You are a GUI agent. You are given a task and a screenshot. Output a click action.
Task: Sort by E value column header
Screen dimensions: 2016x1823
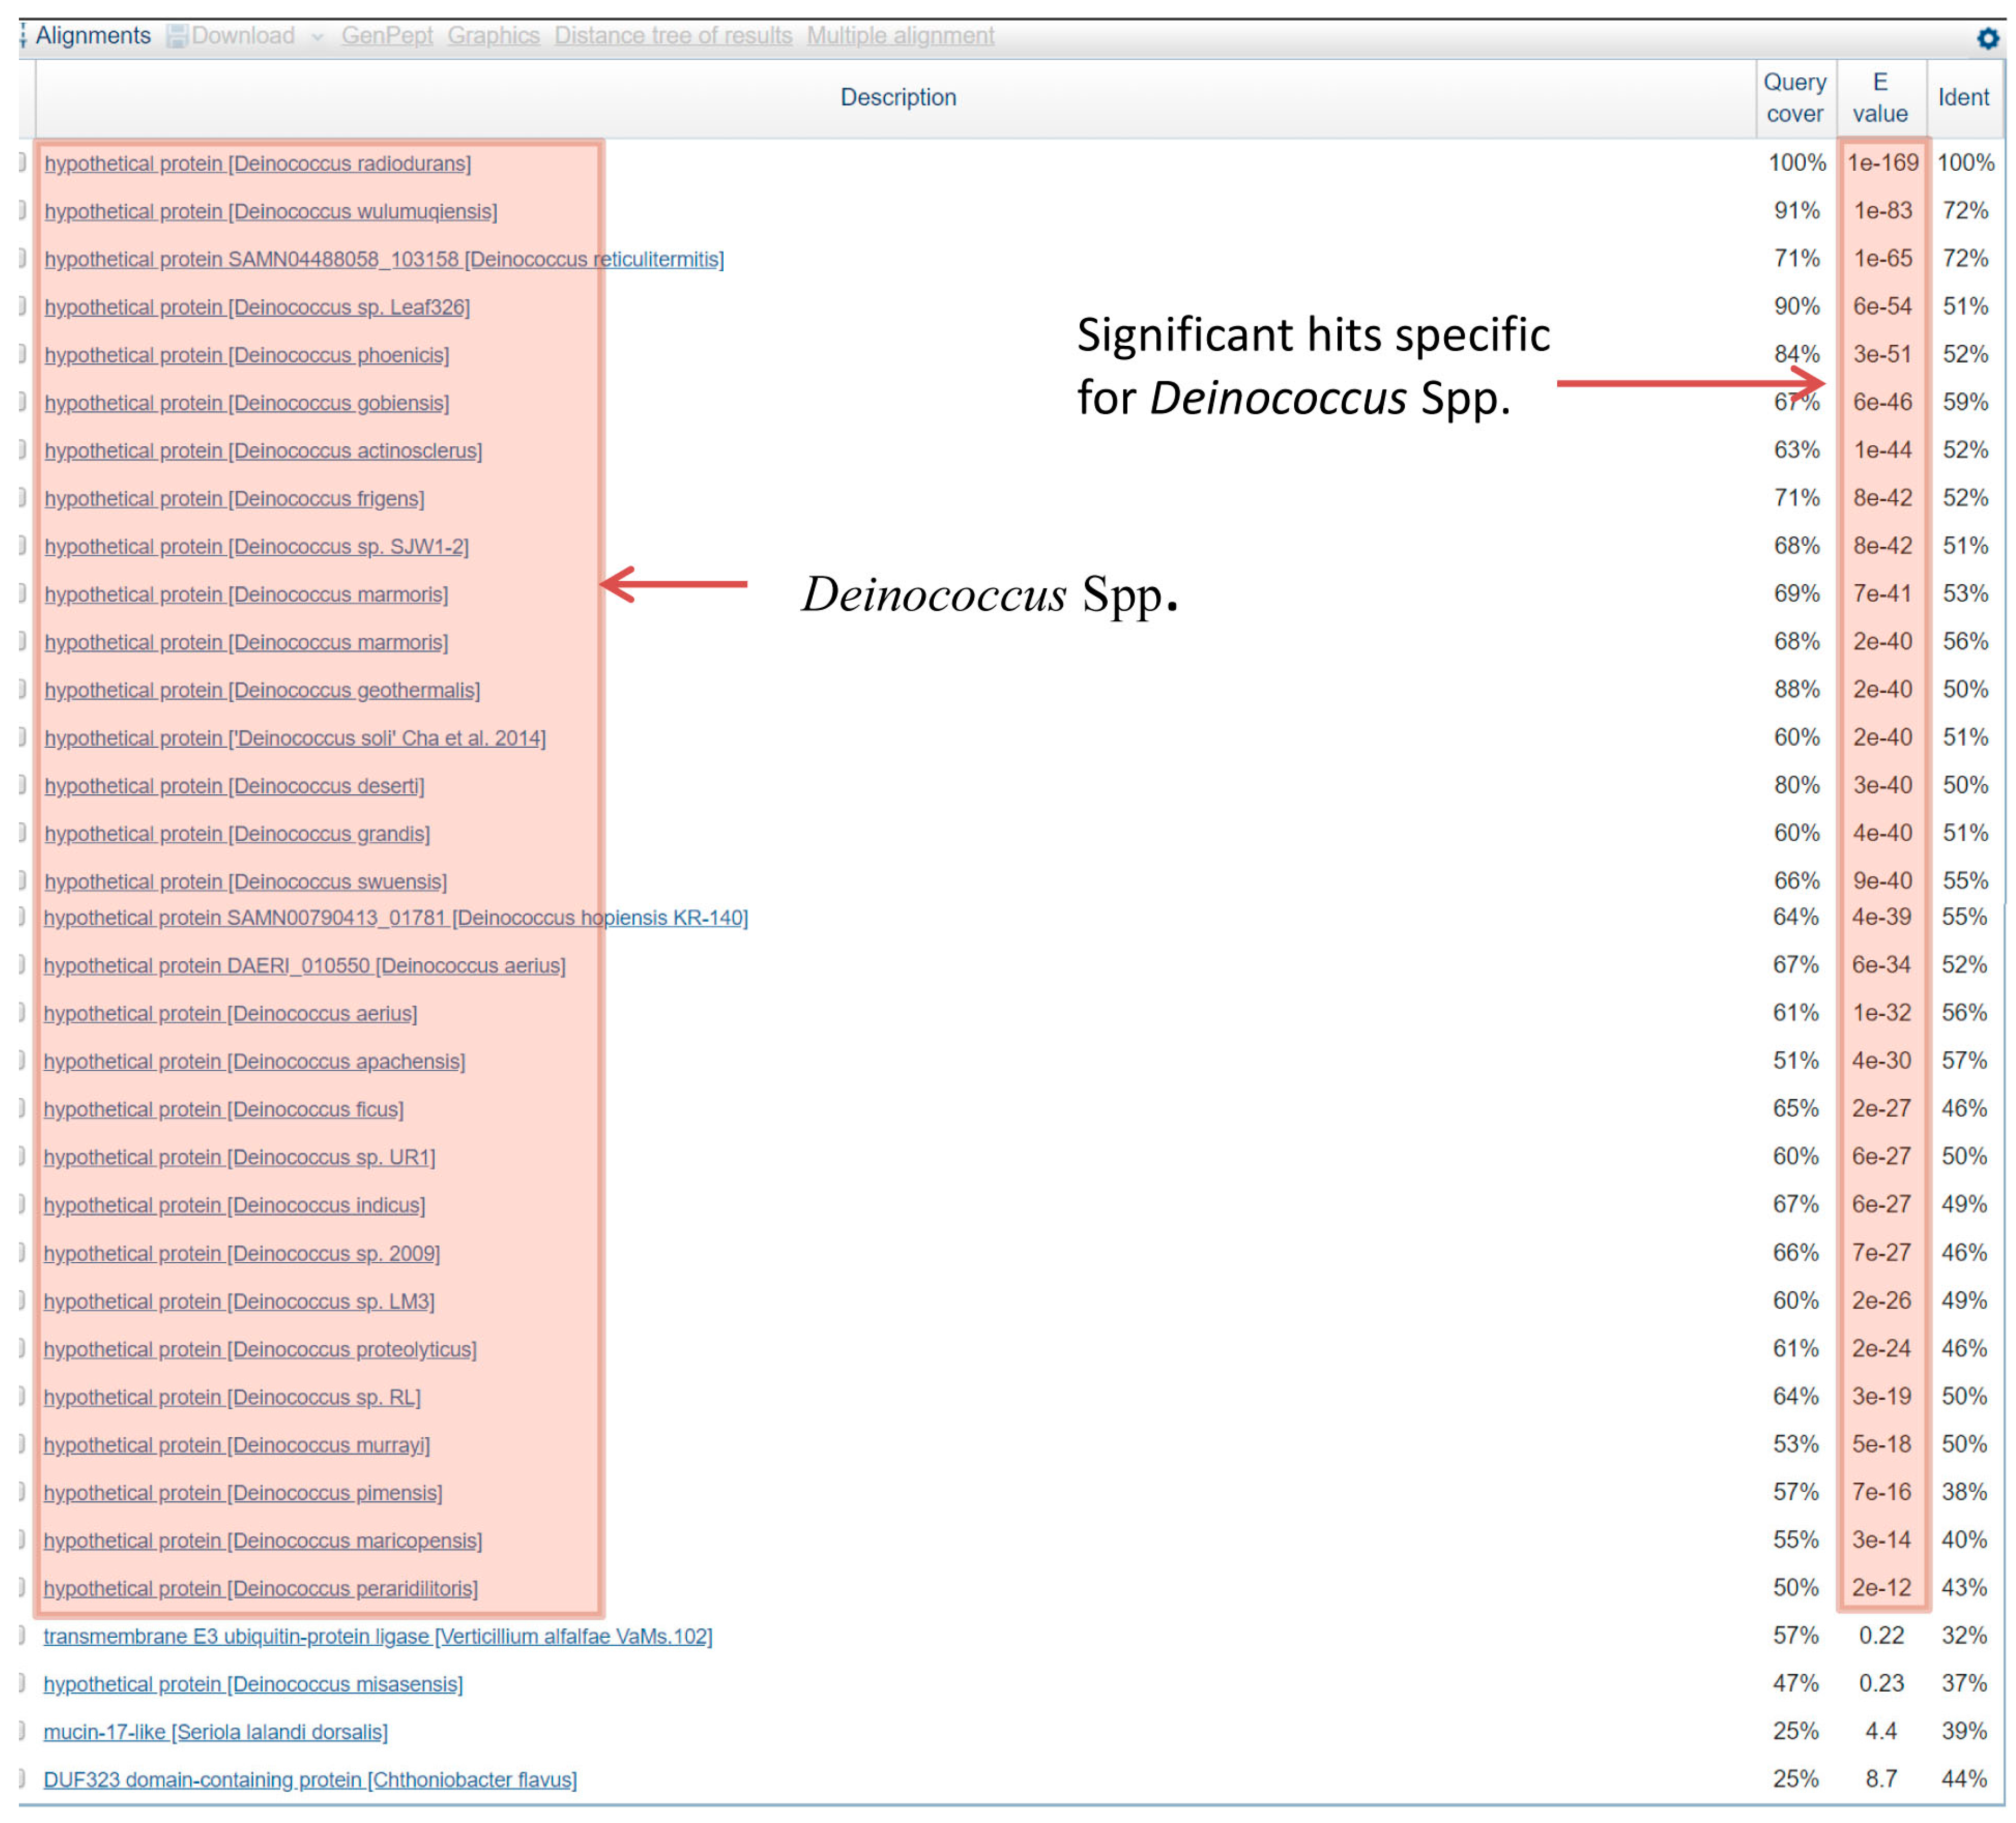(x=1880, y=97)
